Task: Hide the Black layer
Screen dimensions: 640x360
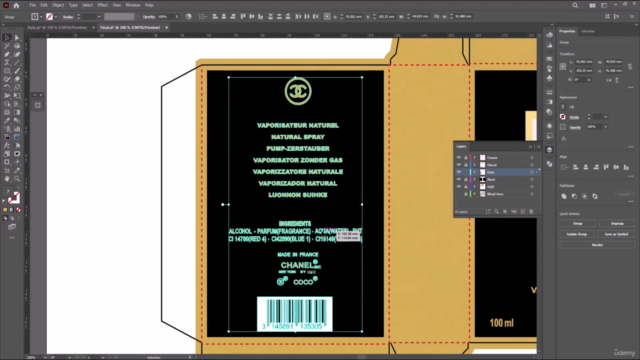Action: (459, 179)
